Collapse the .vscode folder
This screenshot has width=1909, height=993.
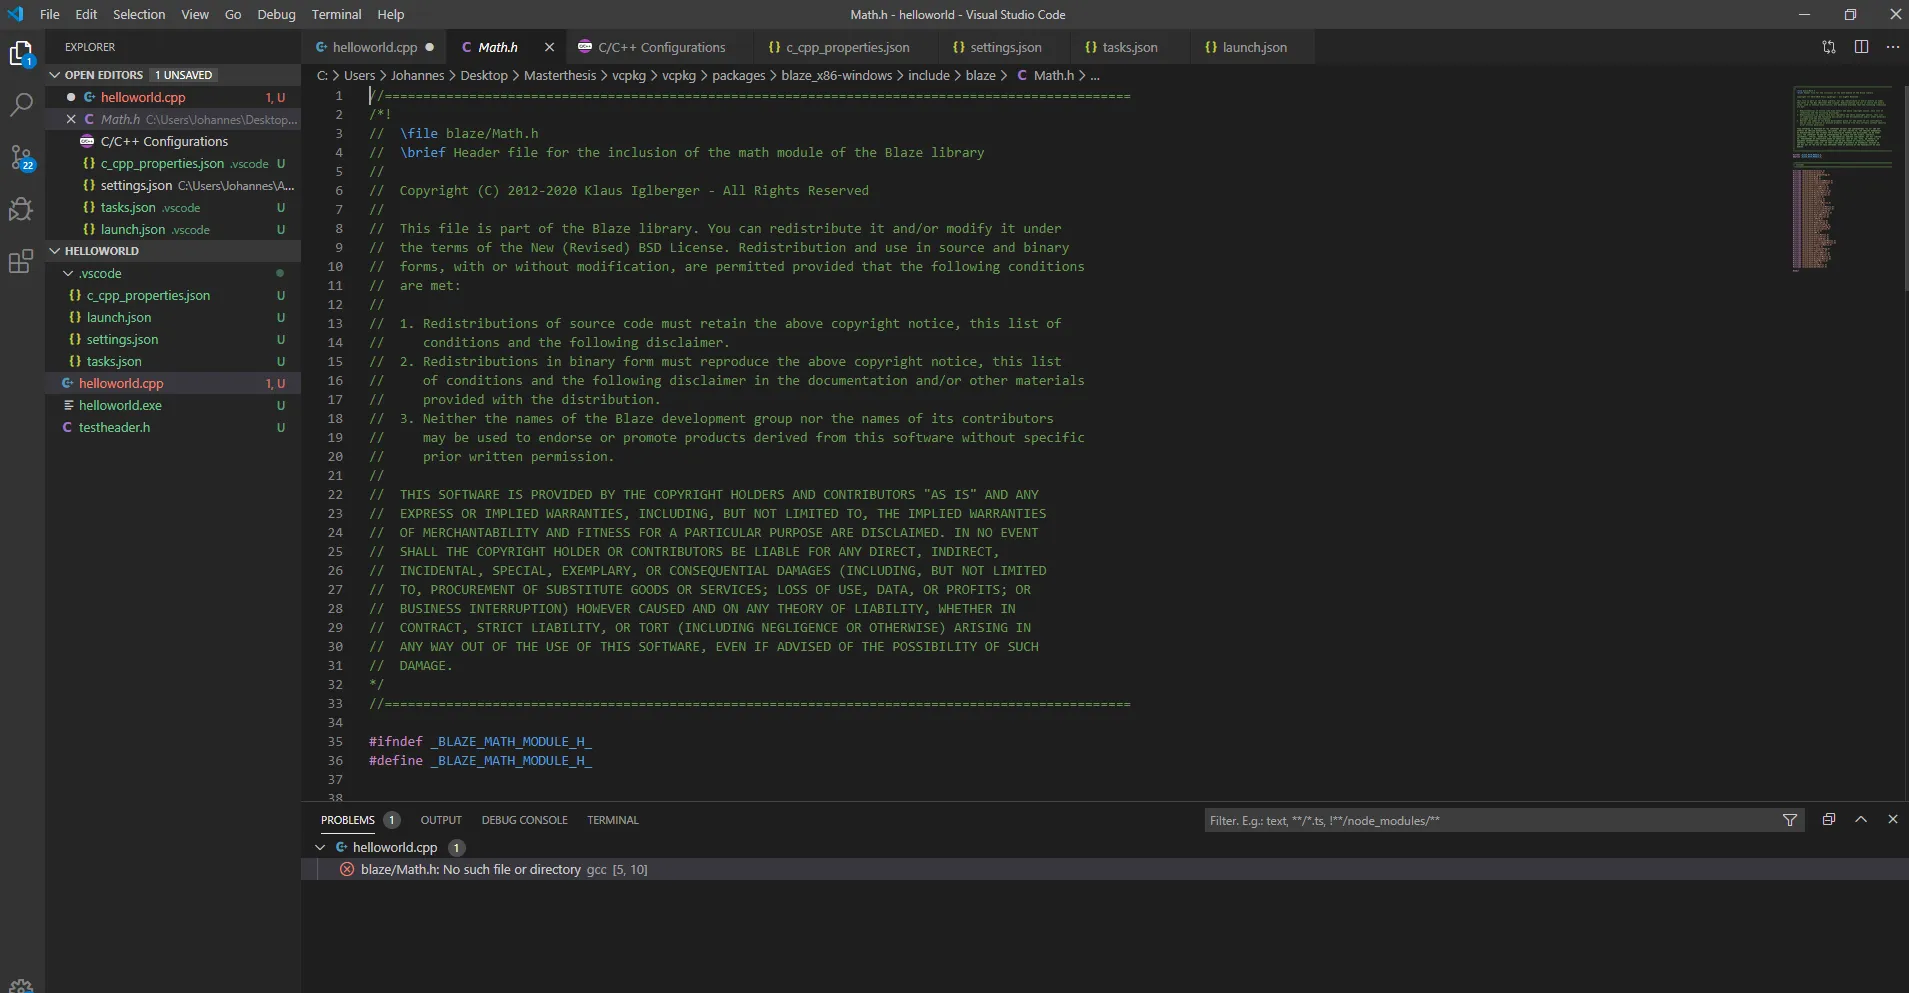68,273
